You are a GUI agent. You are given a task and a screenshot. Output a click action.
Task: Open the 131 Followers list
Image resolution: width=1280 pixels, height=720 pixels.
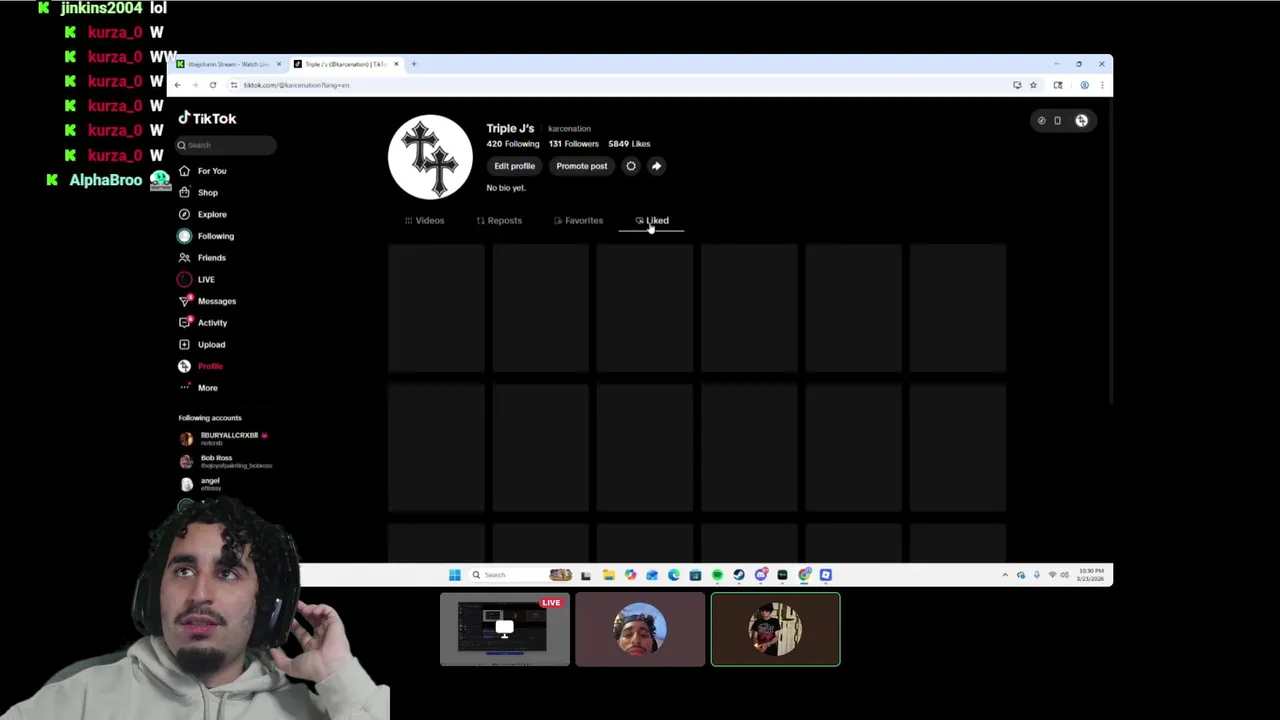(x=573, y=144)
